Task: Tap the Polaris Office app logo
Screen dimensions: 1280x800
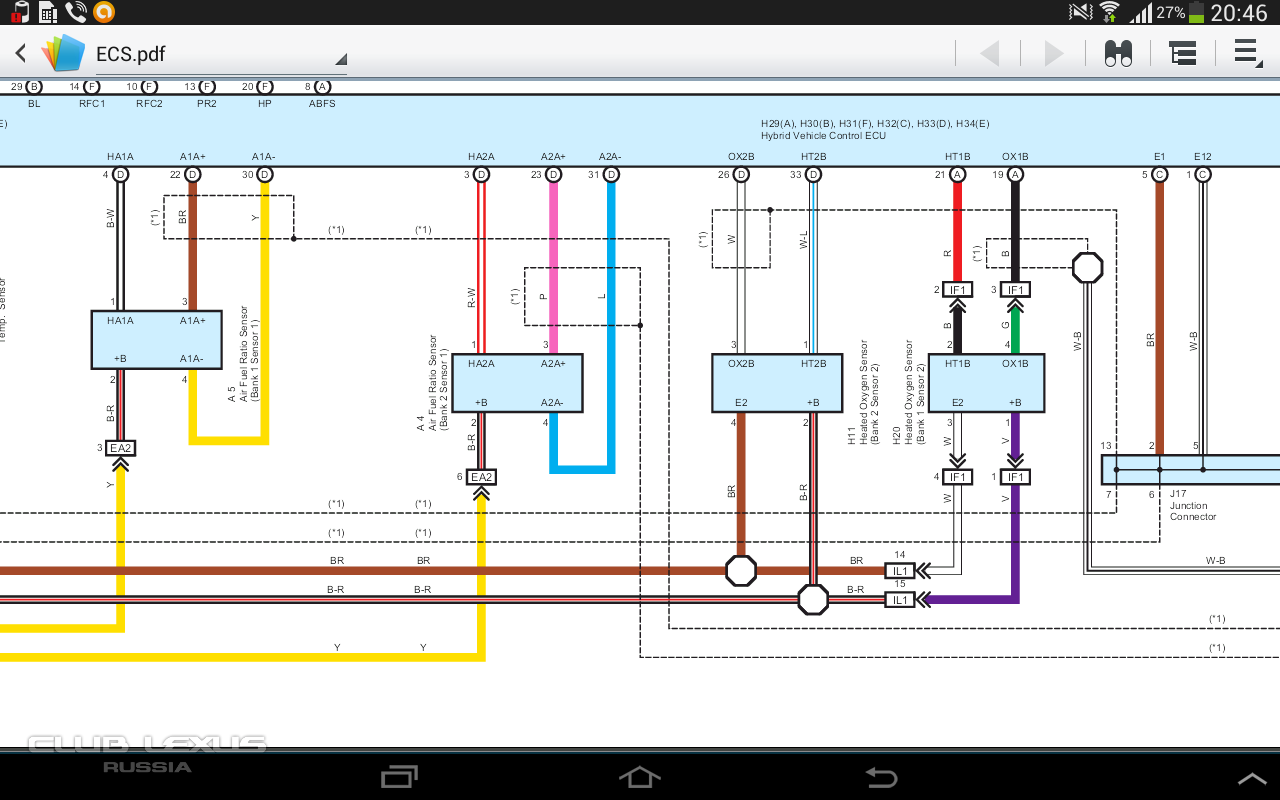Action: pos(63,53)
